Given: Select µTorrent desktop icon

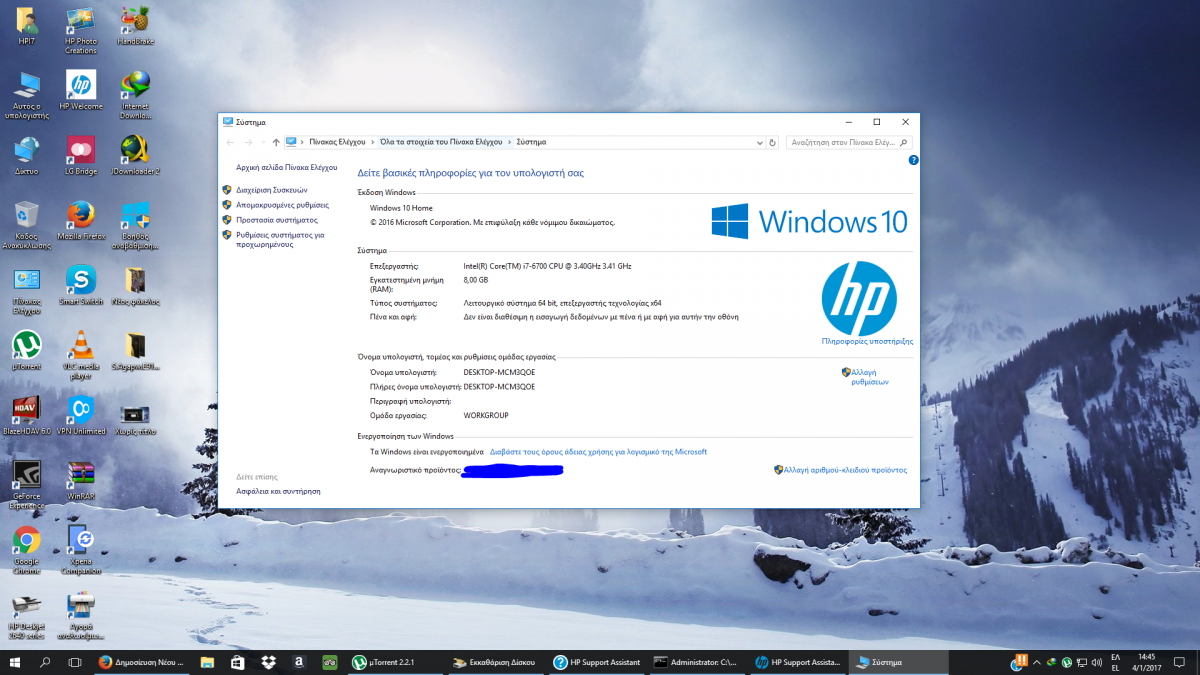Looking at the screenshot, I should [x=27, y=350].
